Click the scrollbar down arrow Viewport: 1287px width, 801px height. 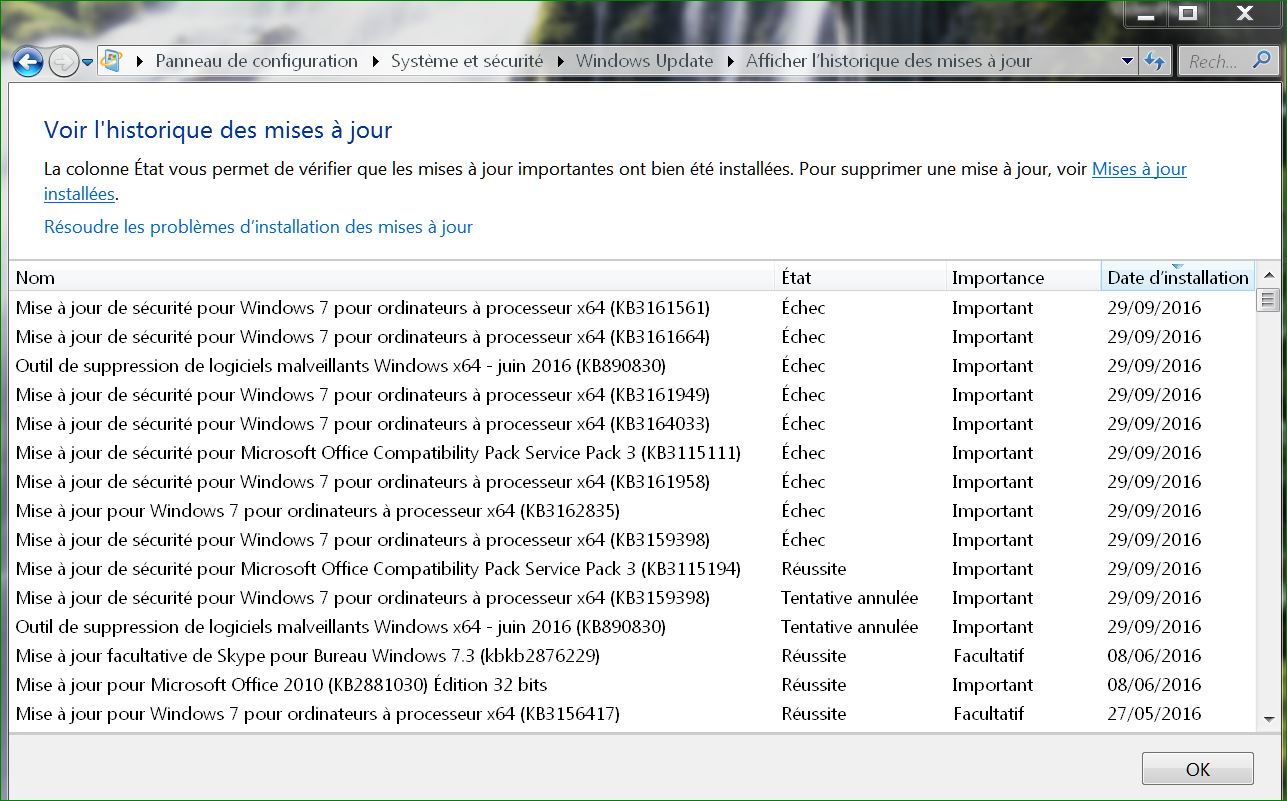(1268, 719)
